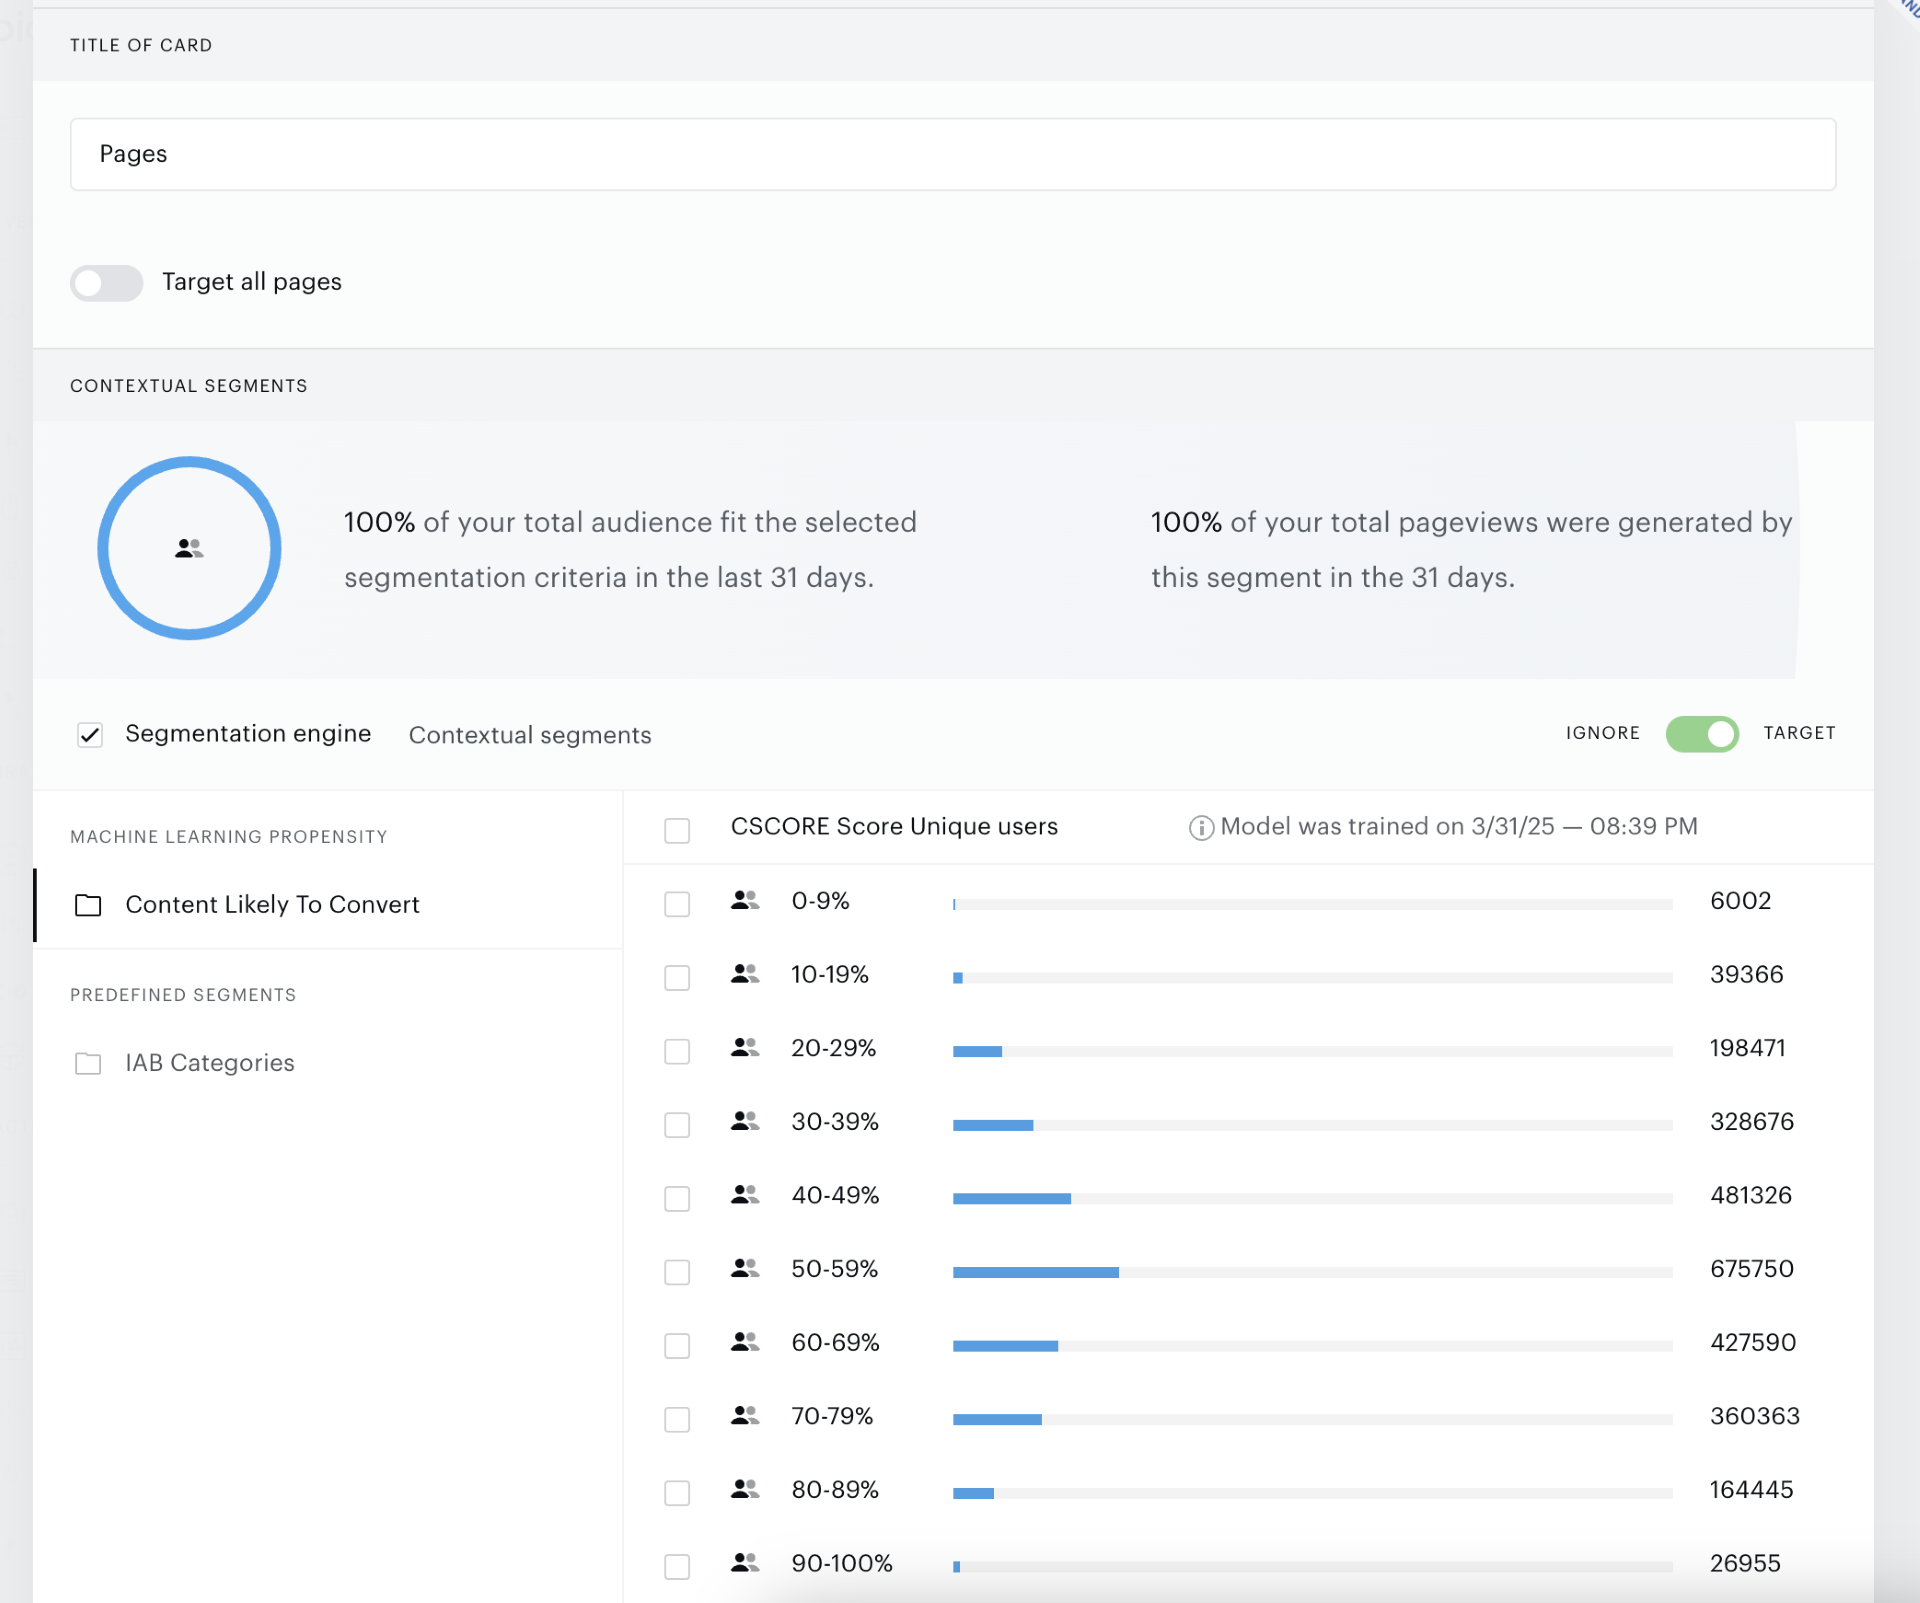Image resolution: width=1920 pixels, height=1603 pixels.
Task: Click the users icon beside 0-9%
Action: [x=745, y=900]
